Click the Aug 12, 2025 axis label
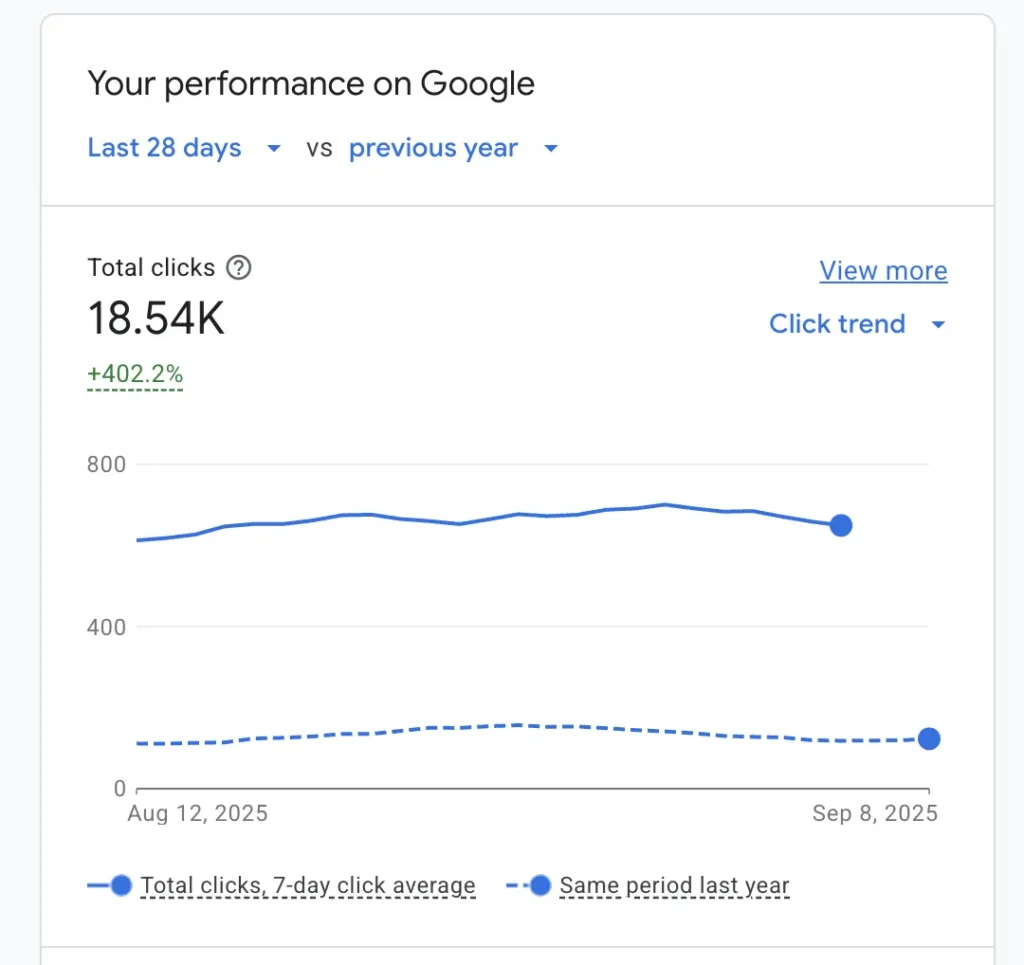 coord(198,813)
